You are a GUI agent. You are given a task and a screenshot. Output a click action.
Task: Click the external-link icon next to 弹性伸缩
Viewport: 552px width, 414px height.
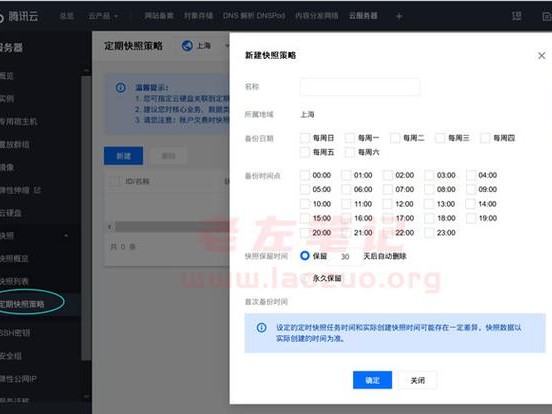(x=37, y=190)
